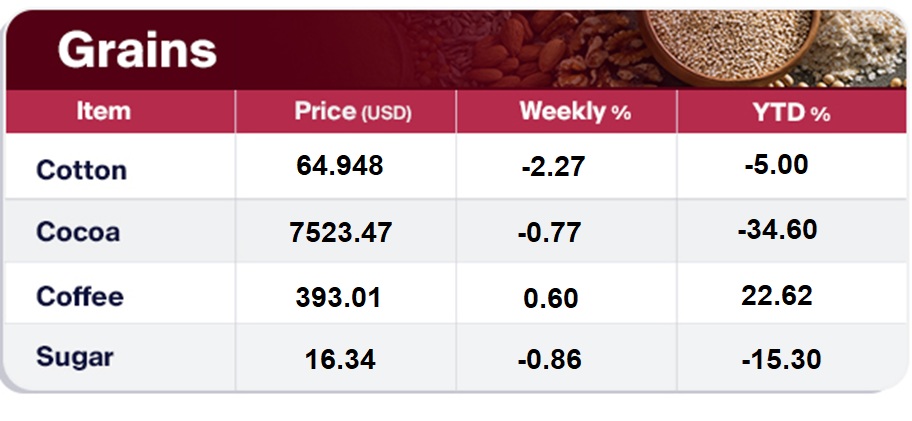Viewport: 912px width, 421px height.
Task: Open the Coffee row label
Action: click(80, 296)
